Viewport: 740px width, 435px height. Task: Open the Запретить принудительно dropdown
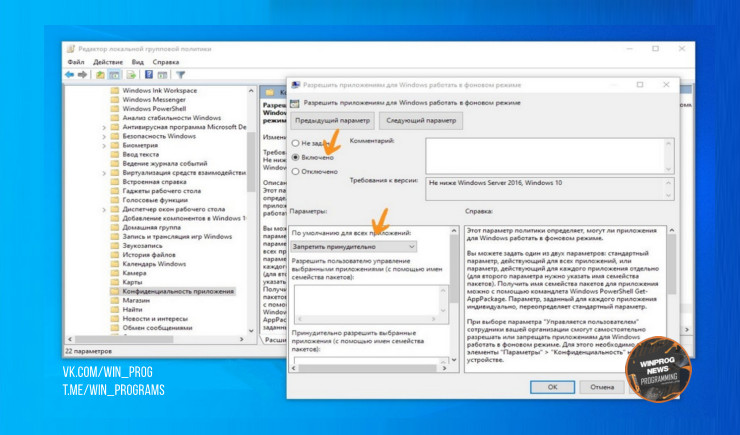point(353,247)
